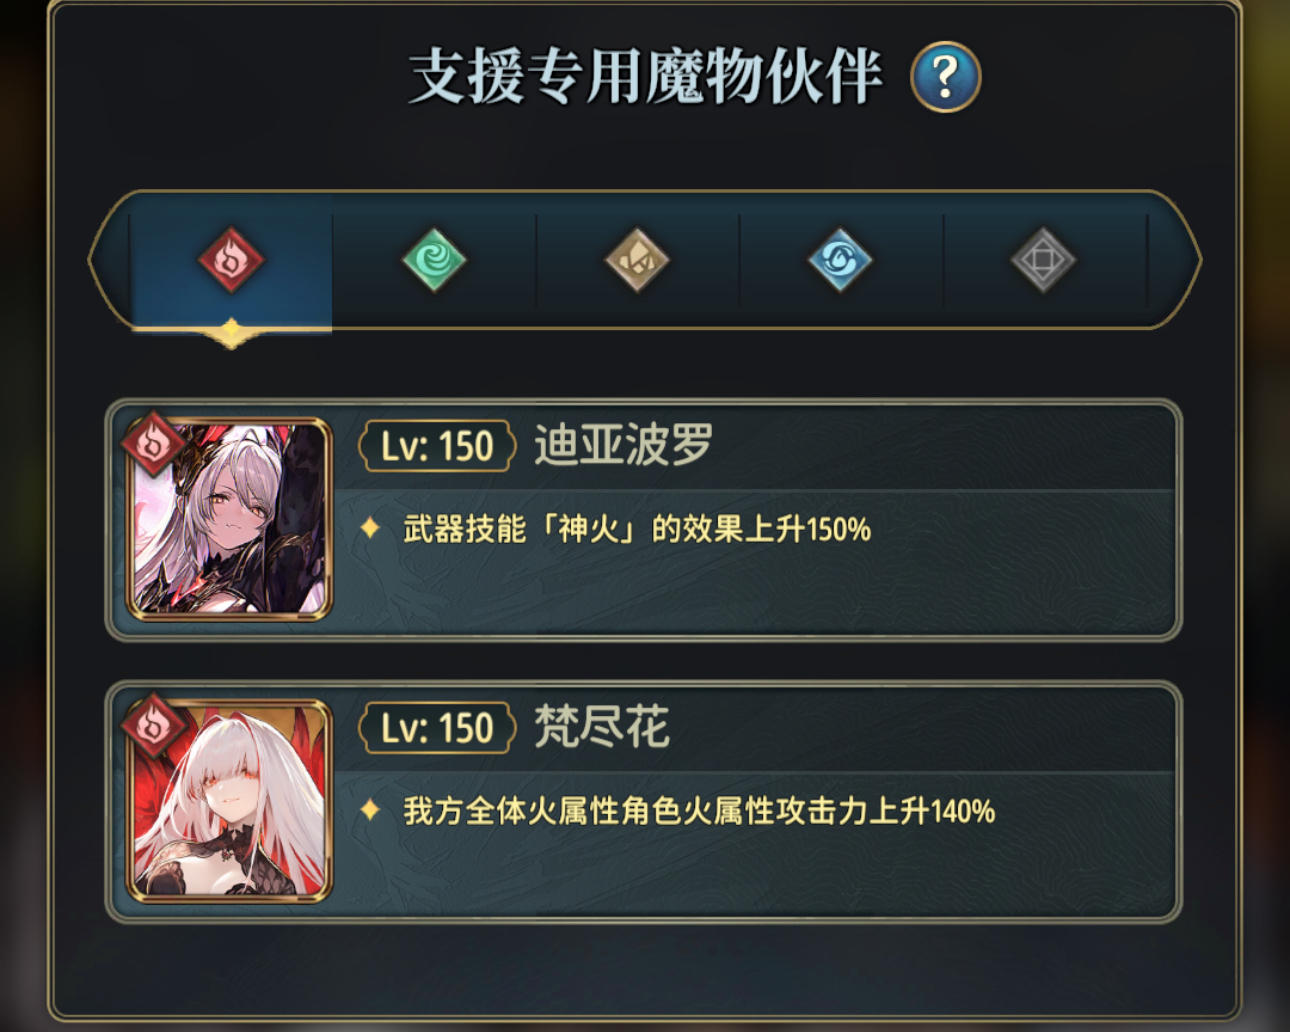Select the 梵尽花 name label

[x=601, y=727]
